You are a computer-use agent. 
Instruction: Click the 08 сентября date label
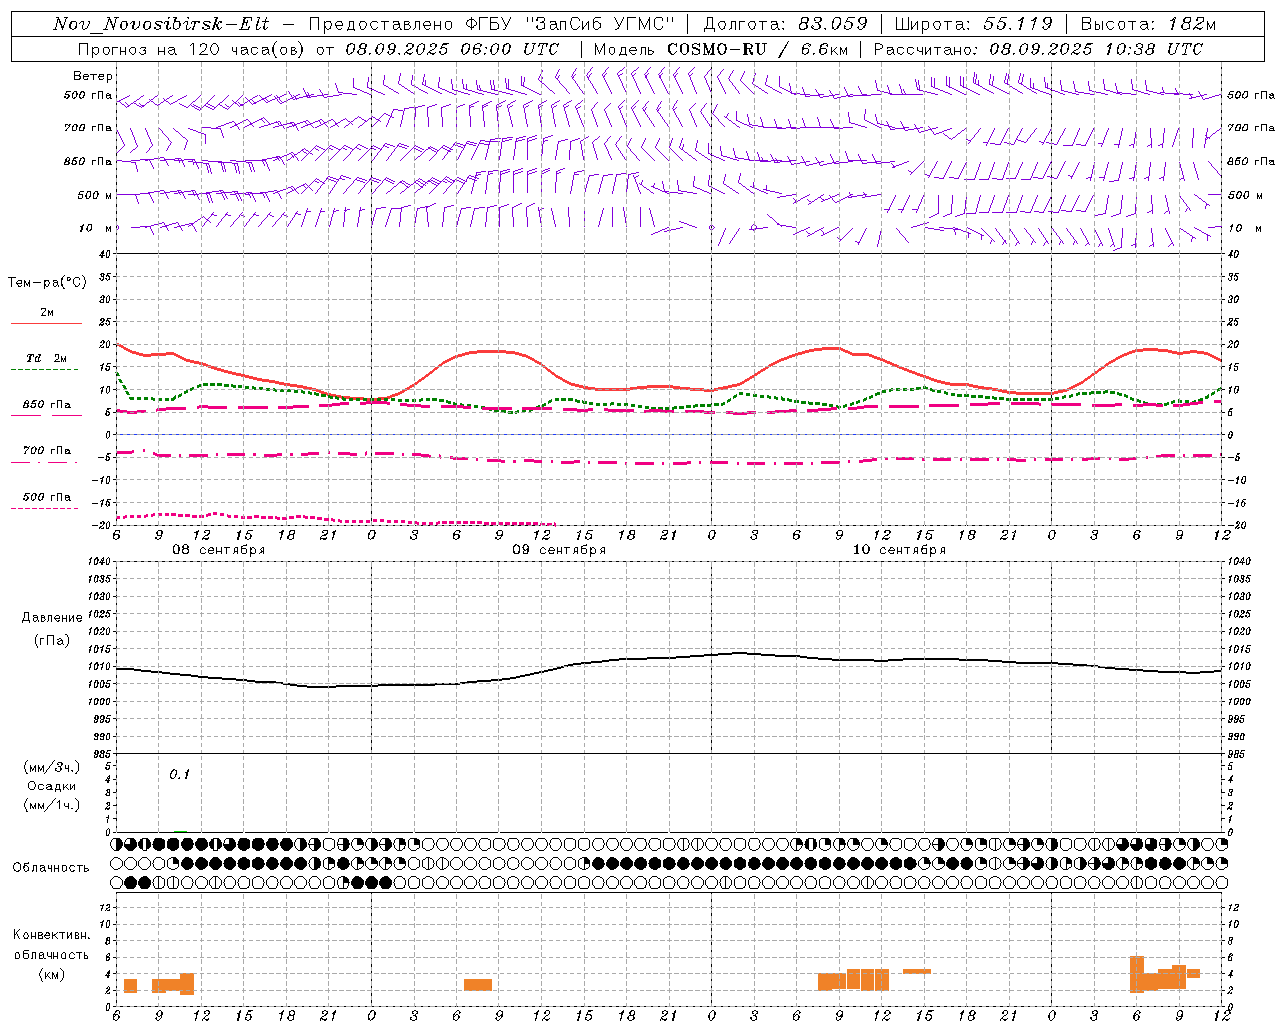click(218, 550)
